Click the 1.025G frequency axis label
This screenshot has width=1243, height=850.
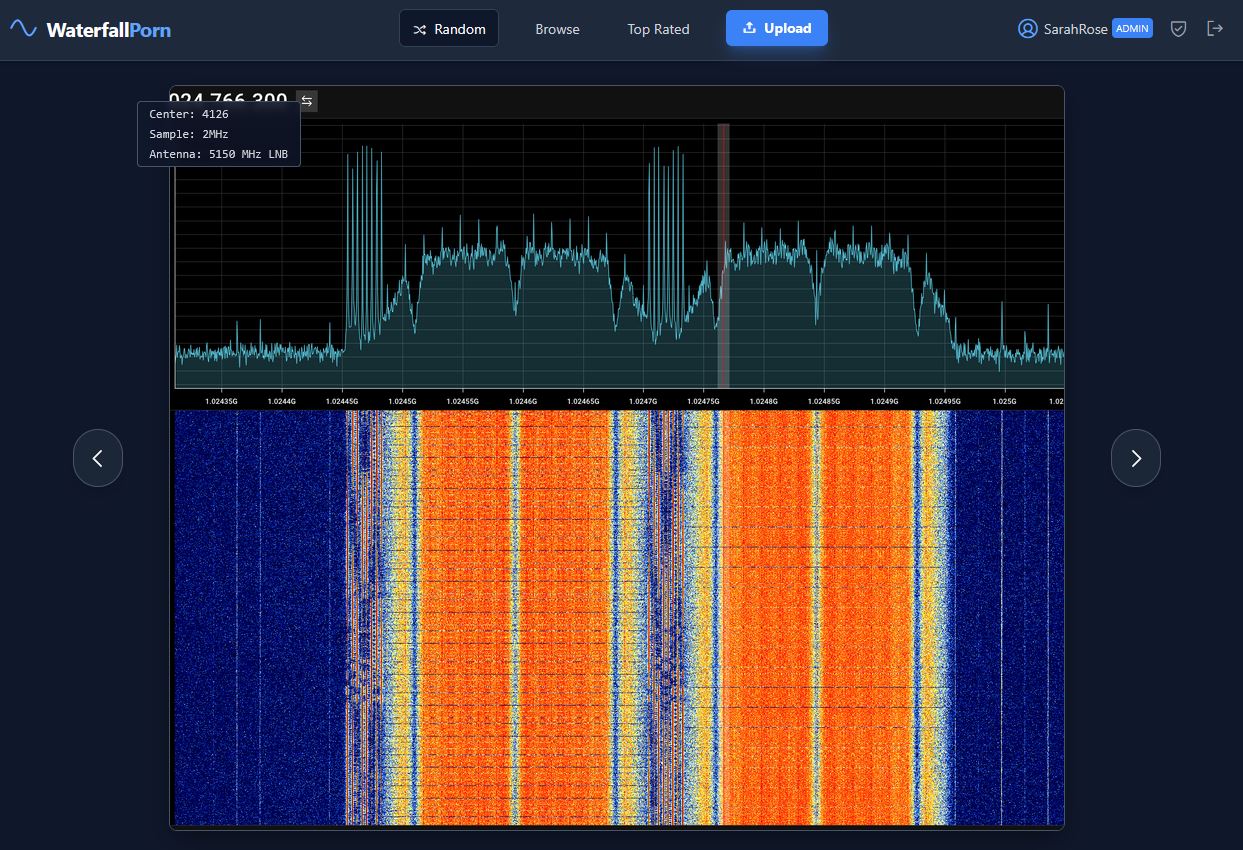coord(1004,401)
